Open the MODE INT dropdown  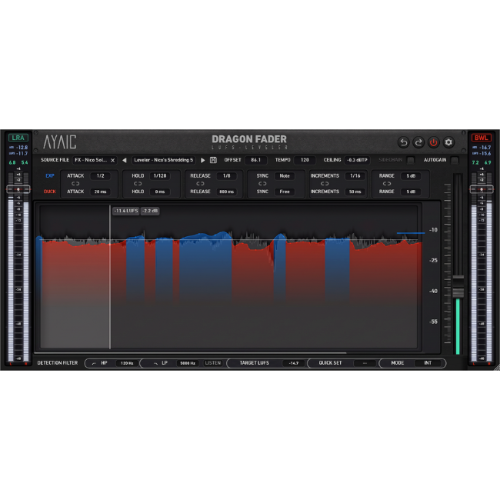pyautogui.click(x=428, y=363)
